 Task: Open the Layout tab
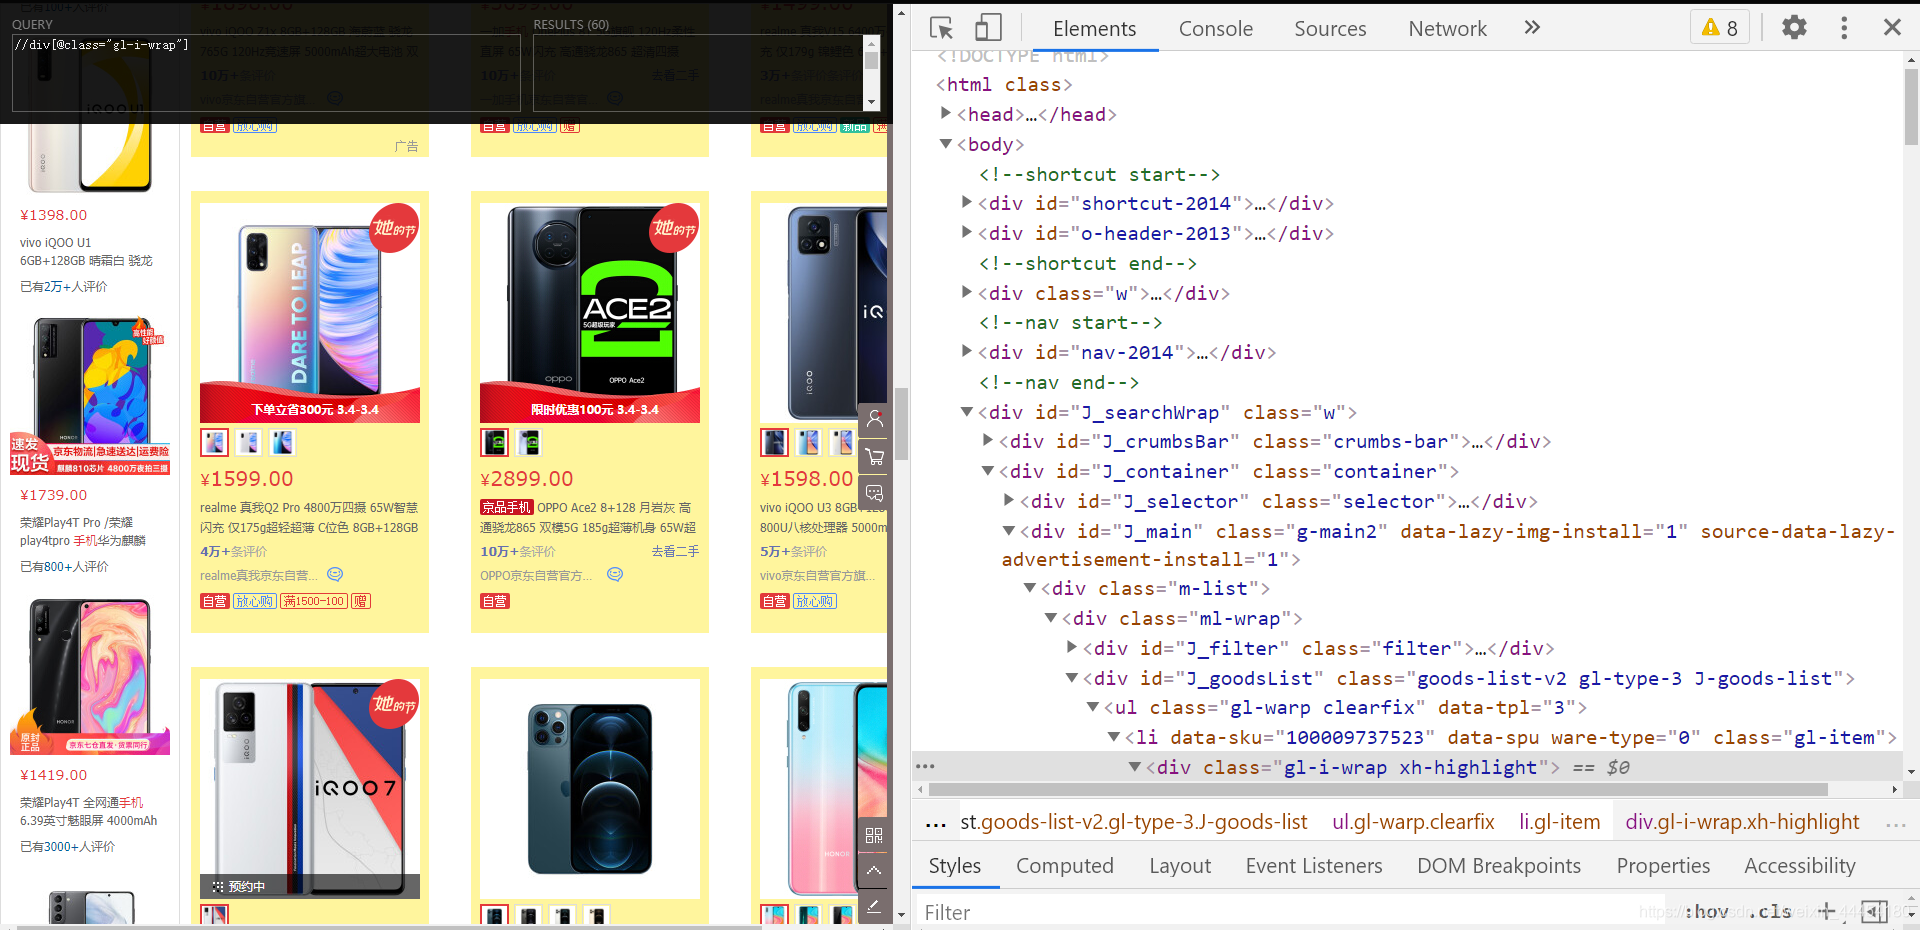point(1180,866)
